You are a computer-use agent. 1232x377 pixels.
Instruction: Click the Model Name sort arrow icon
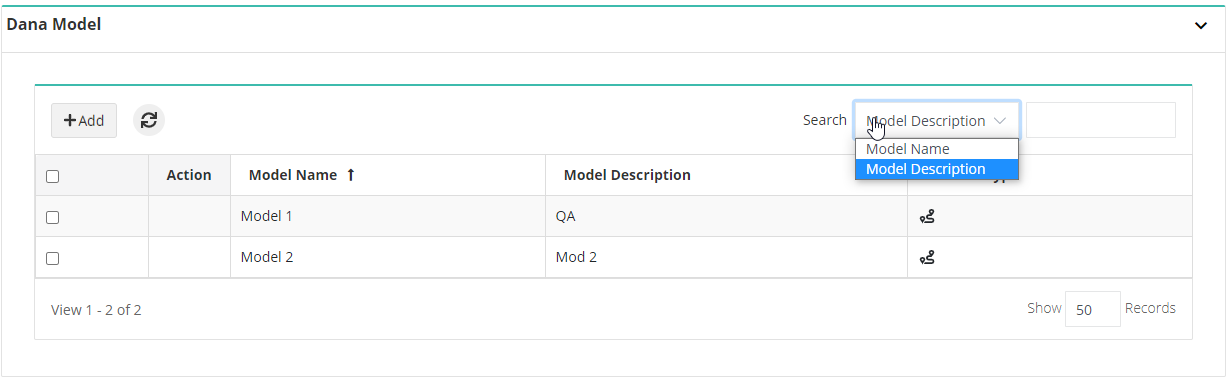click(x=350, y=175)
